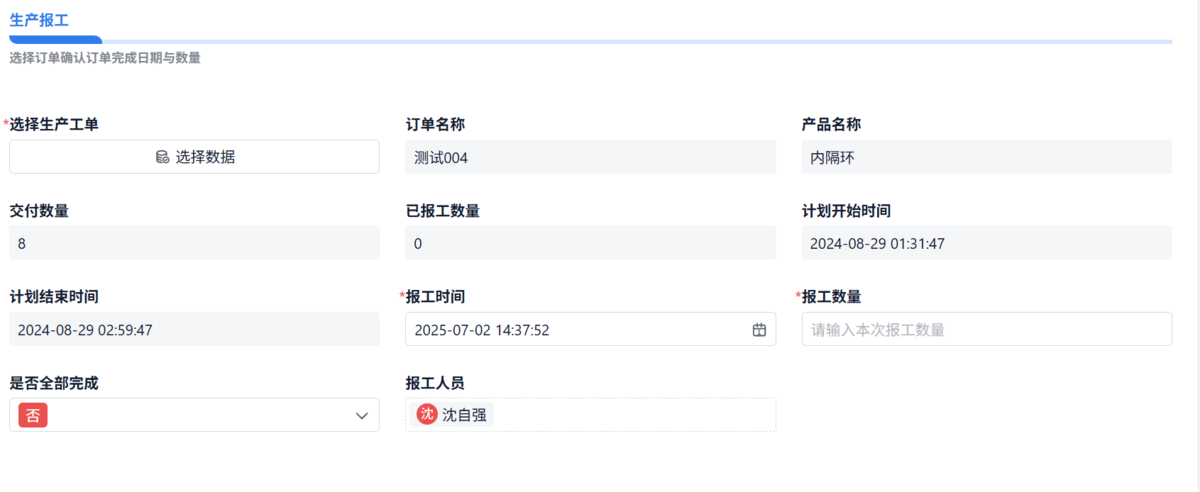Screen dimensions: 1200x492
Task: Click the red 否 tag badge
Action: [x=33, y=415]
